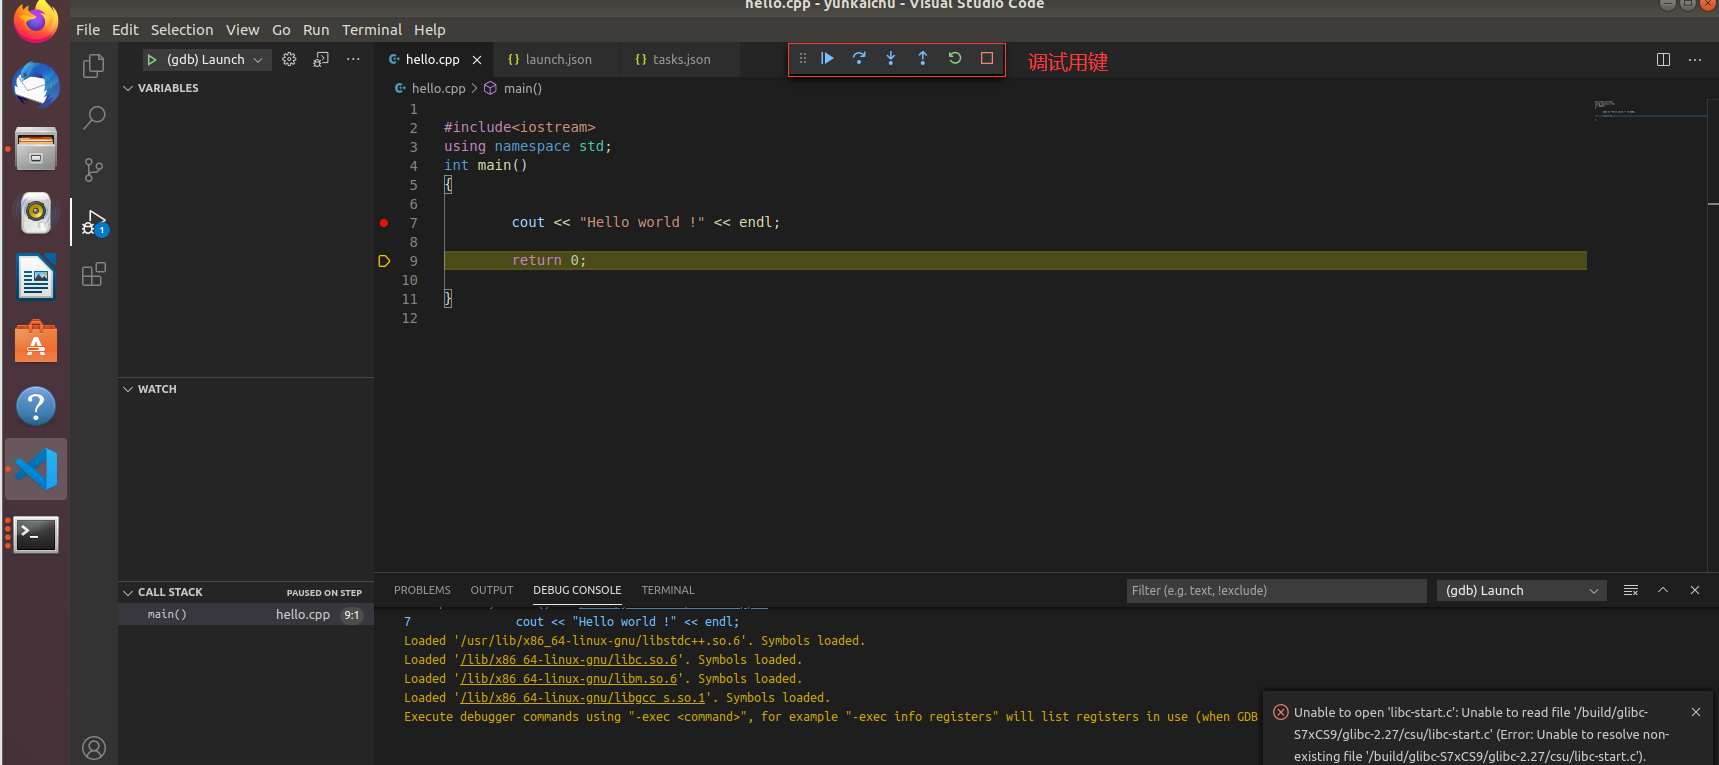The image size is (1719, 765).
Task: Open Rhythmbox from Ubuntu dock
Action: 36,212
